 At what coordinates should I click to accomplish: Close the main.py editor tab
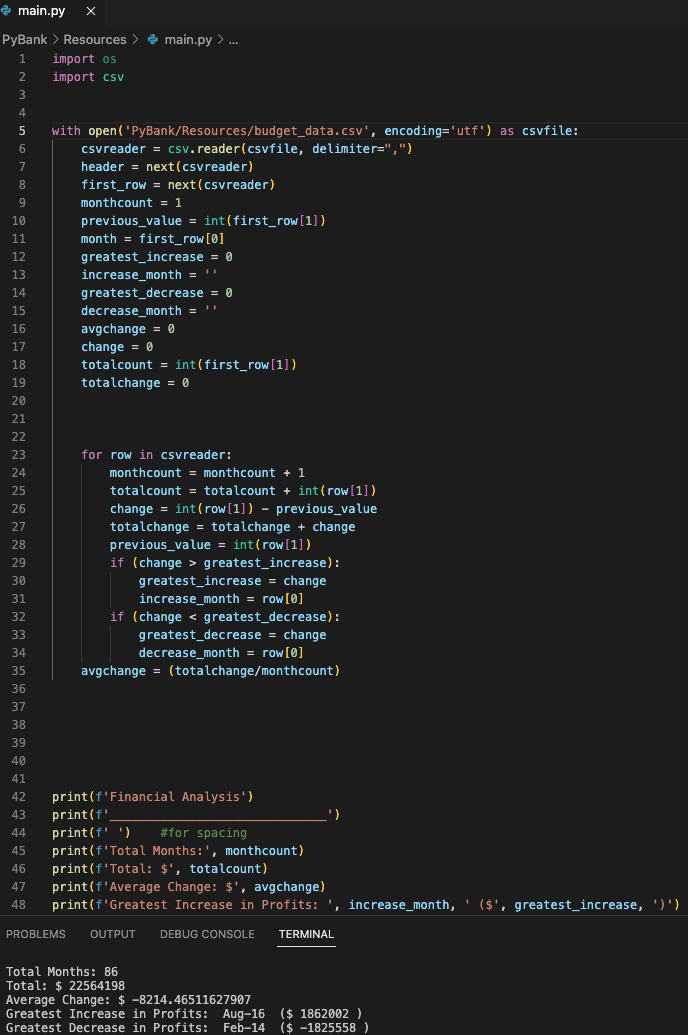coord(89,13)
